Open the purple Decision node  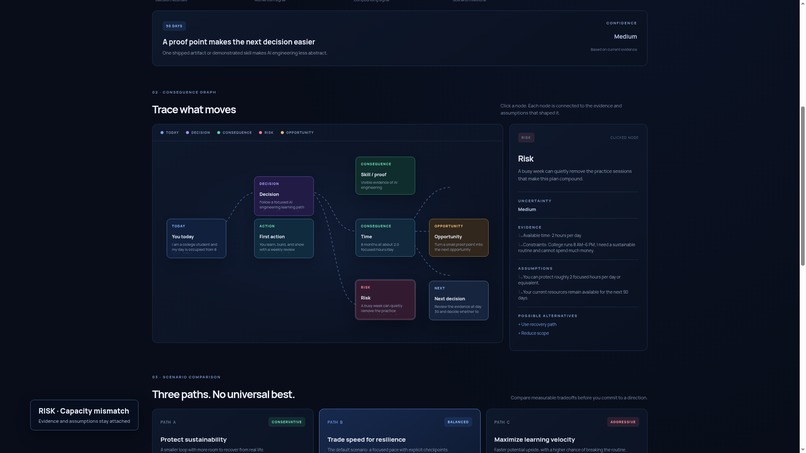point(284,196)
